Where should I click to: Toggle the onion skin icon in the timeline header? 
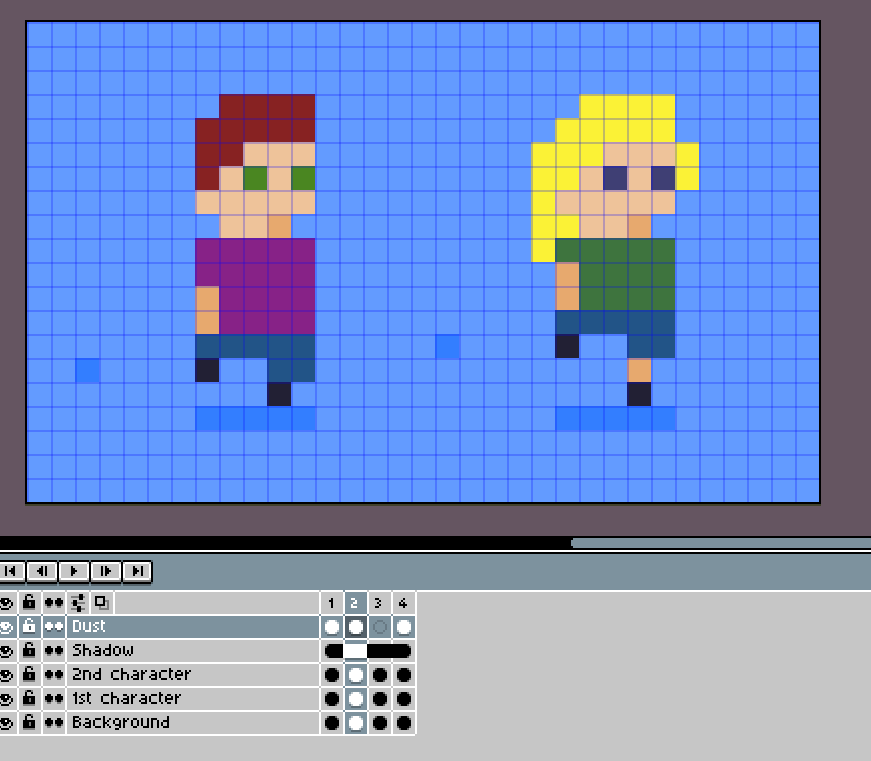[x=102, y=603]
